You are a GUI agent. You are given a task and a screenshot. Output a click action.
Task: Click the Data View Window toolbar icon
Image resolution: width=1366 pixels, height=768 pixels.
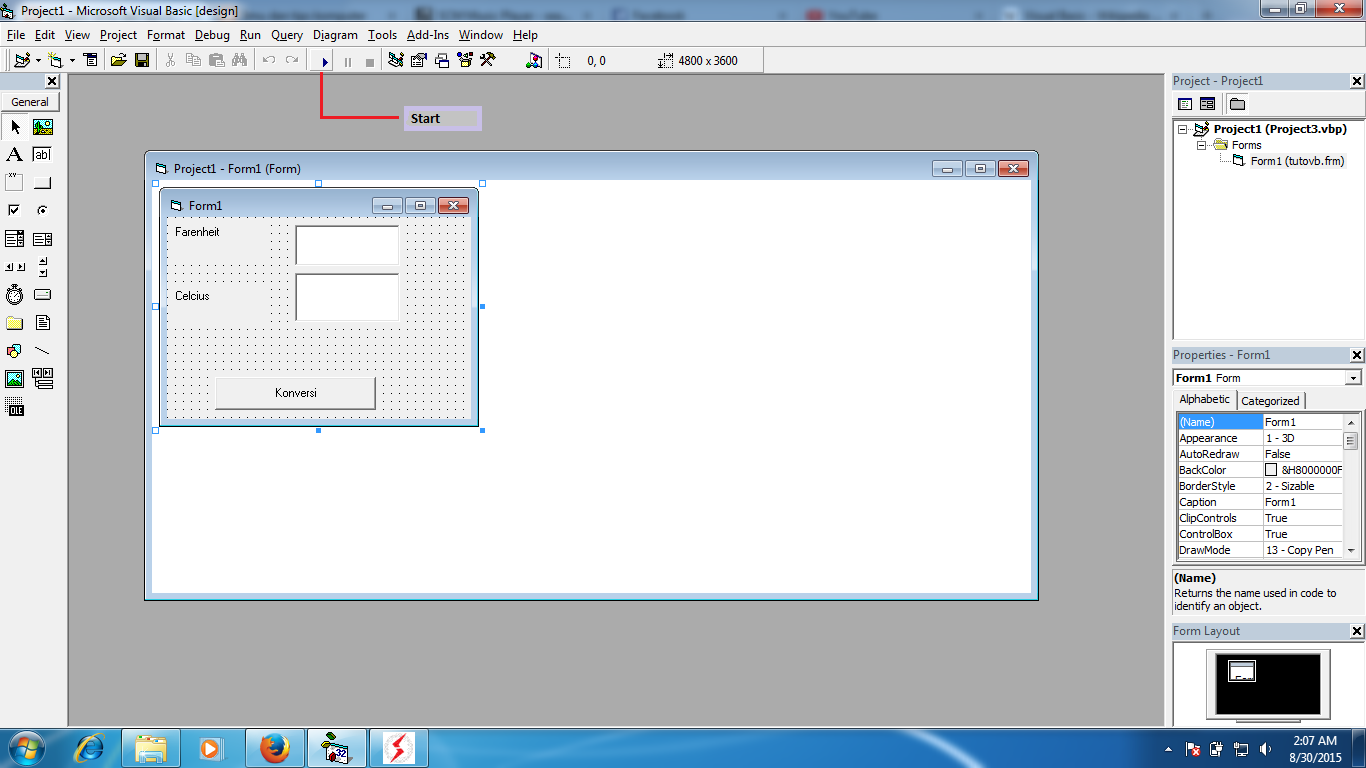pyautogui.click(x=534, y=60)
